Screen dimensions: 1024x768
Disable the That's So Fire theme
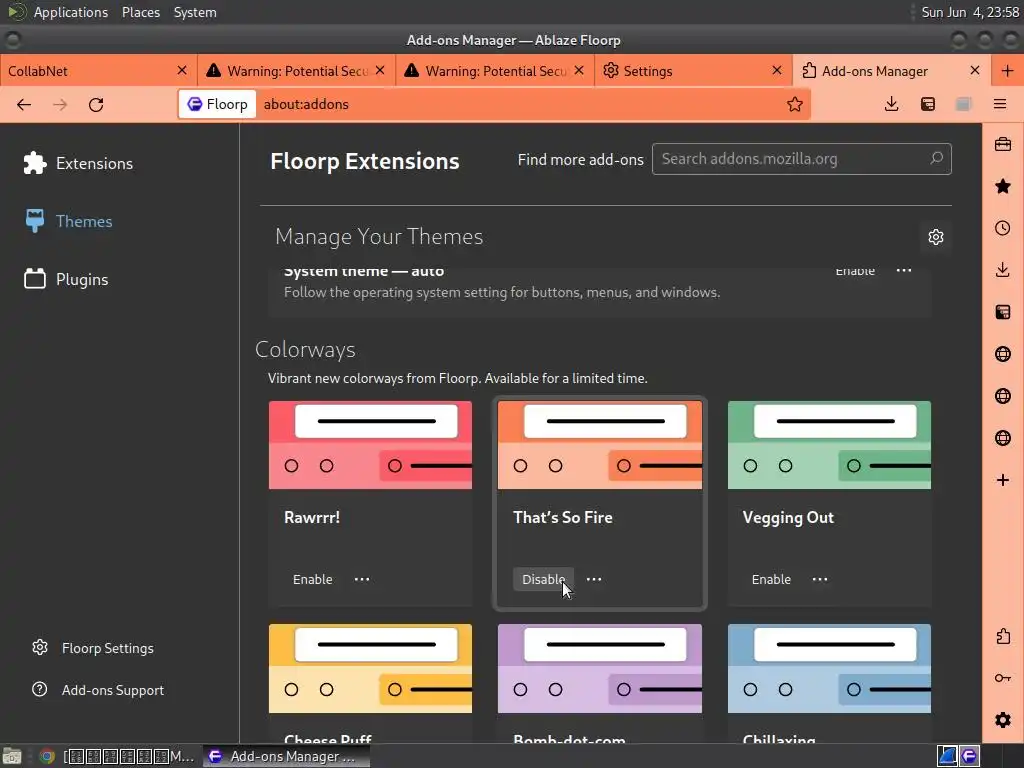tap(543, 579)
